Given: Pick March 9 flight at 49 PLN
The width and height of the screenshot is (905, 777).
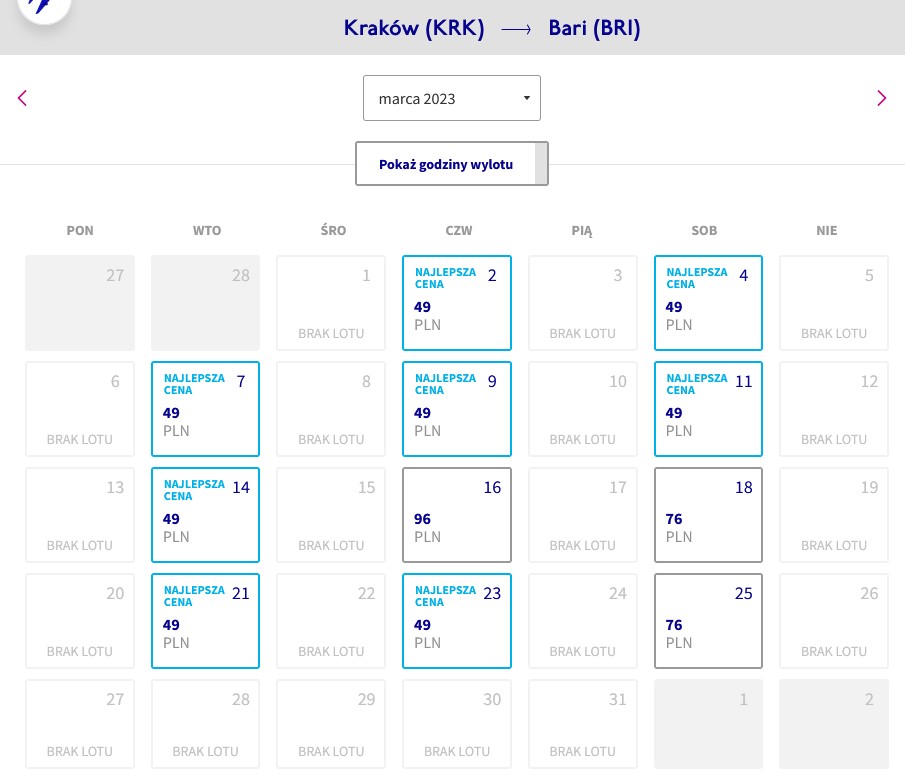Looking at the screenshot, I should coord(457,409).
